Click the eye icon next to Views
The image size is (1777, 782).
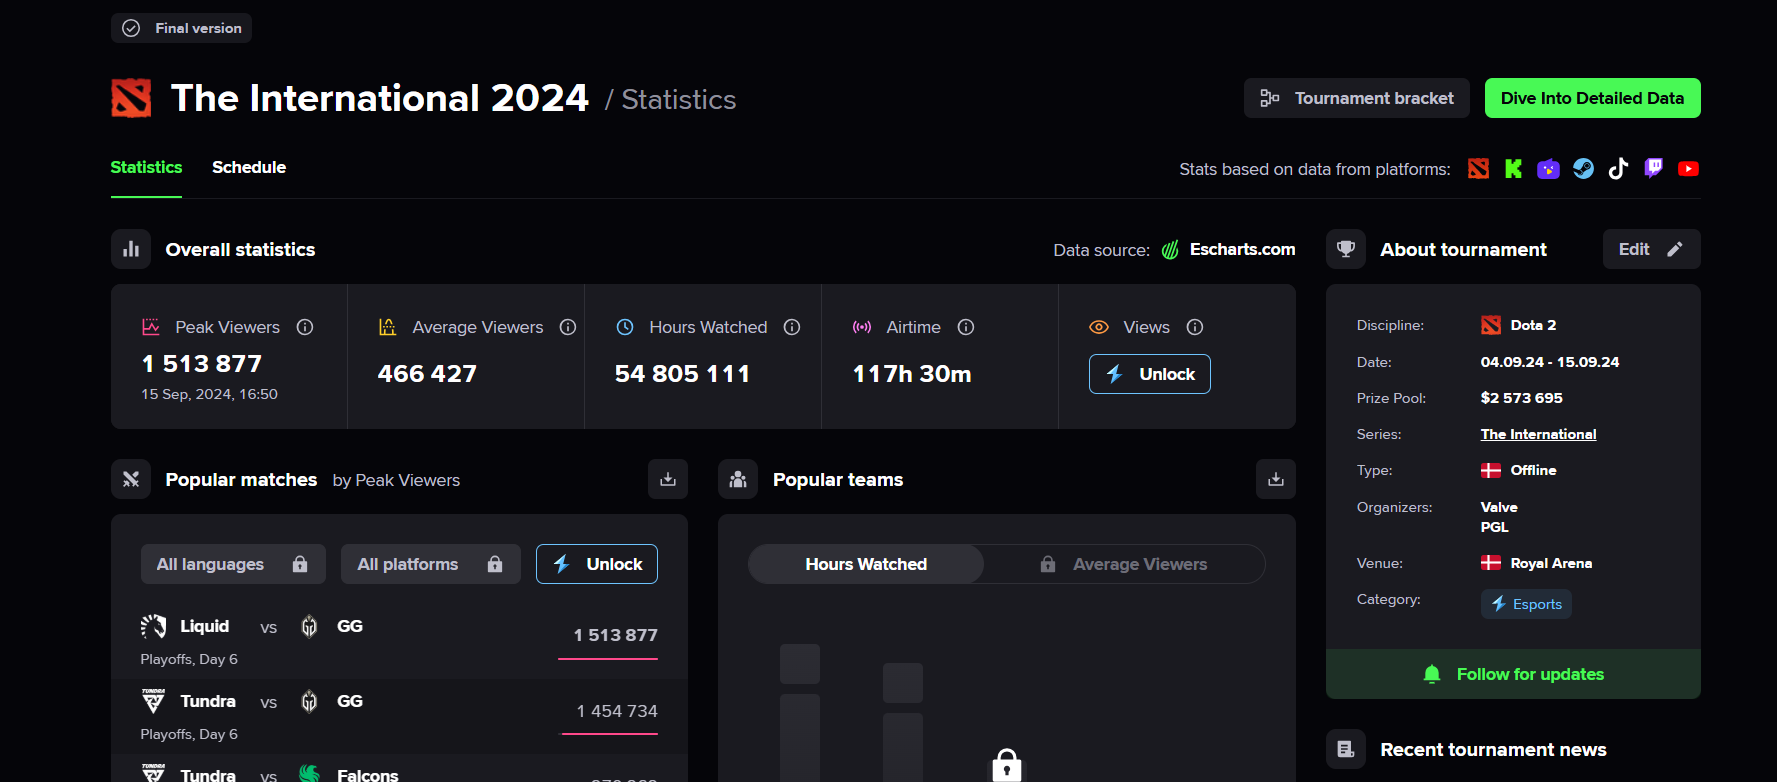(1099, 327)
